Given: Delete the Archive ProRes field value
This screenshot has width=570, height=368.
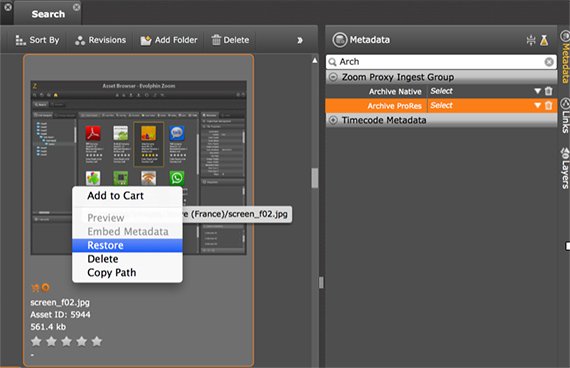Looking at the screenshot, I should coord(549,105).
